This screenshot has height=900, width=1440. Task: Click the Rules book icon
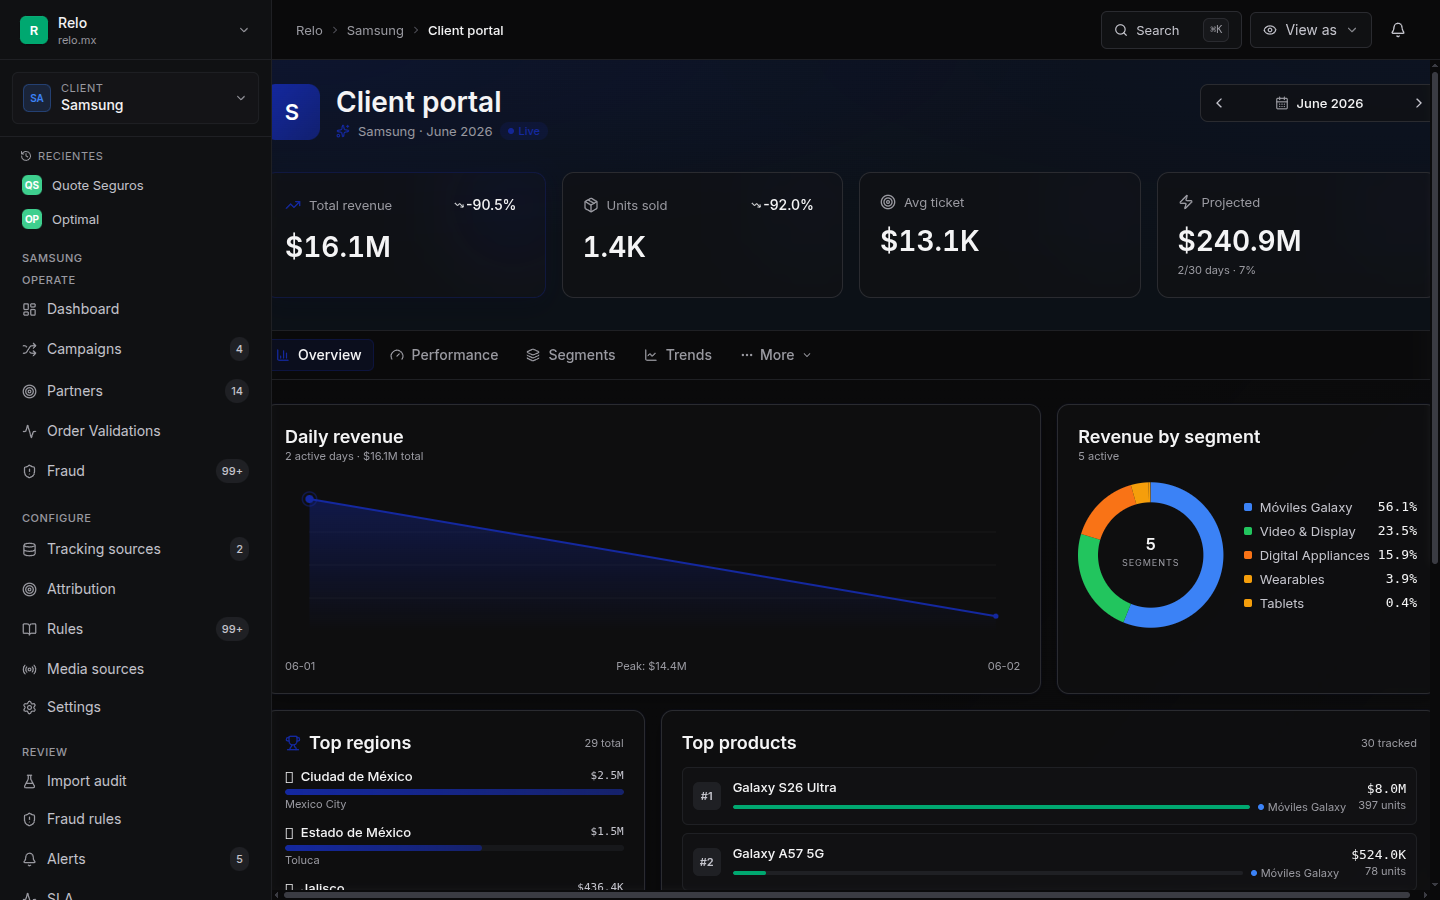coord(30,629)
